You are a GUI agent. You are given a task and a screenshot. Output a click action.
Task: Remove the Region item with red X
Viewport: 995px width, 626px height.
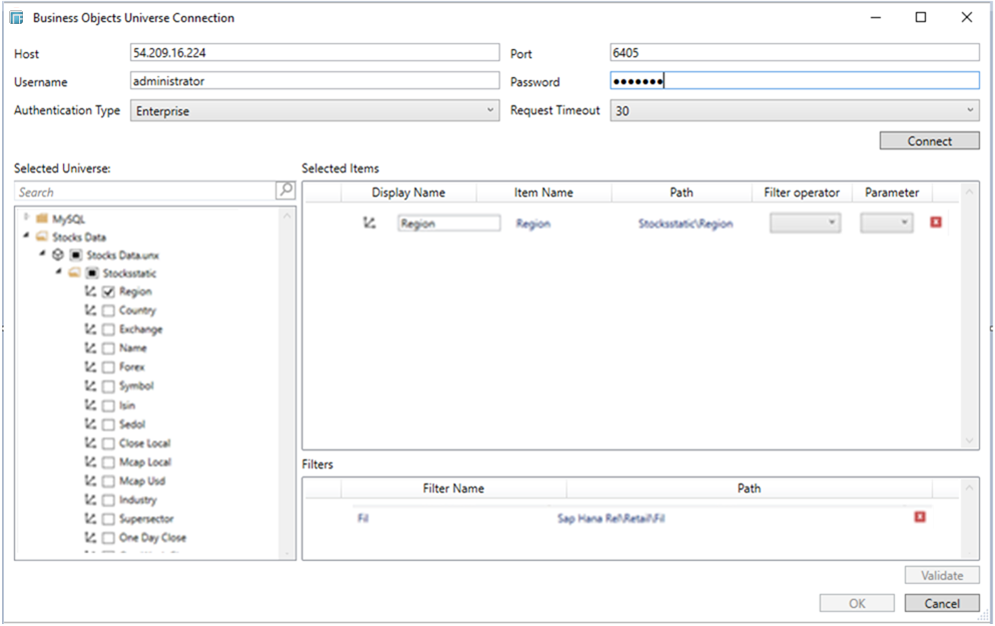[x=935, y=223]
